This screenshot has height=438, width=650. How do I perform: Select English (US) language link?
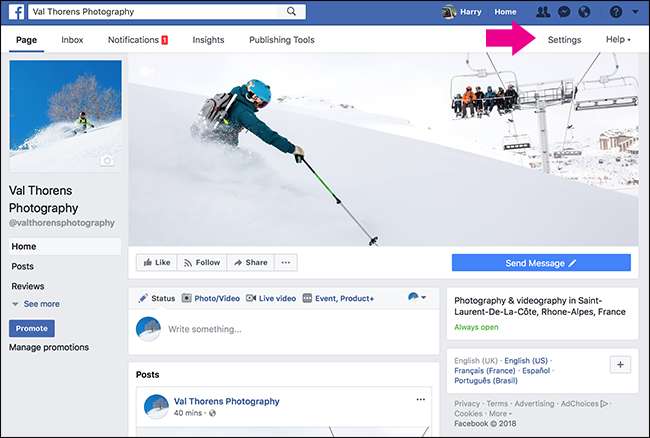pyautogui.click(x=526, y=361)
